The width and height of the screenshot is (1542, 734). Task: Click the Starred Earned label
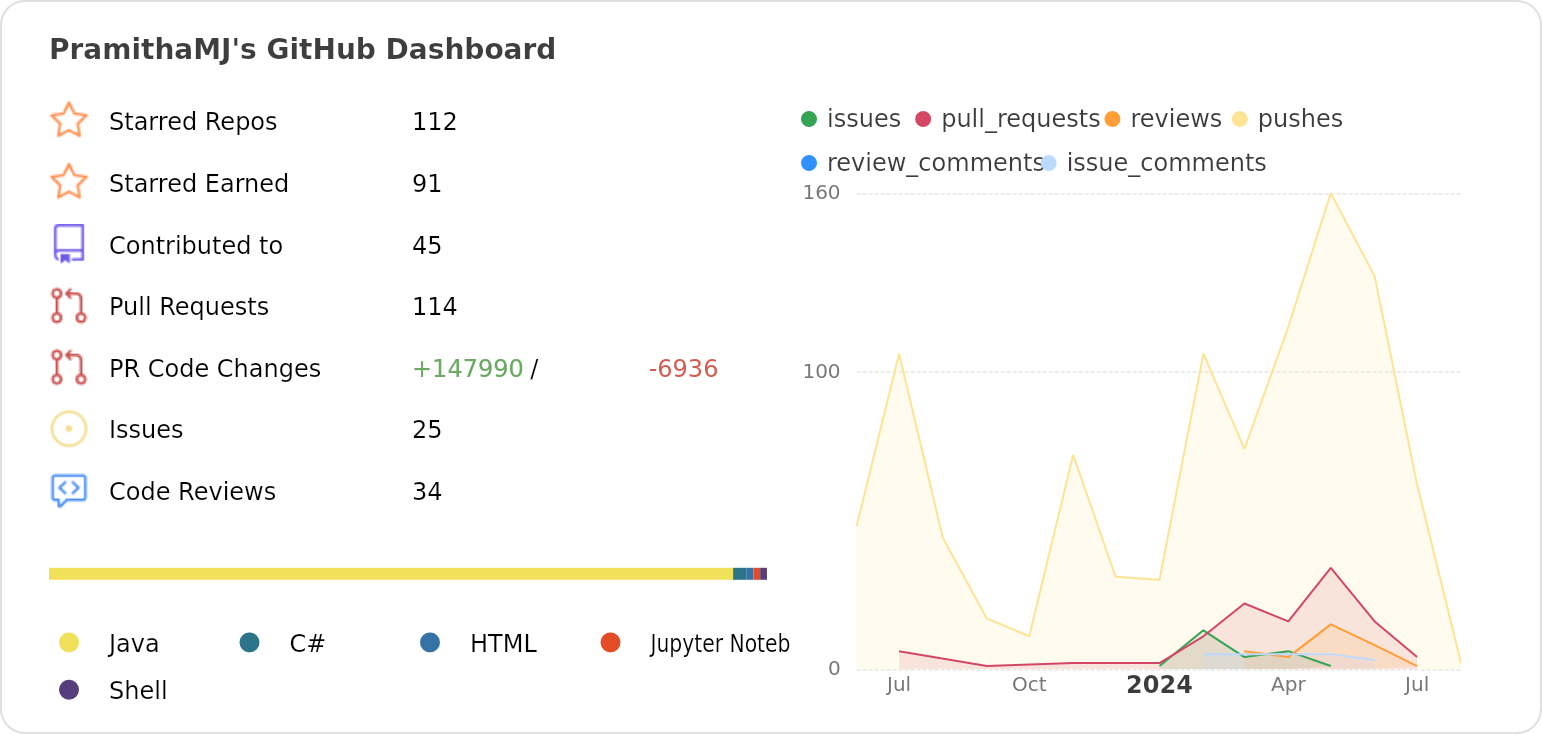[x=199, y=183]
